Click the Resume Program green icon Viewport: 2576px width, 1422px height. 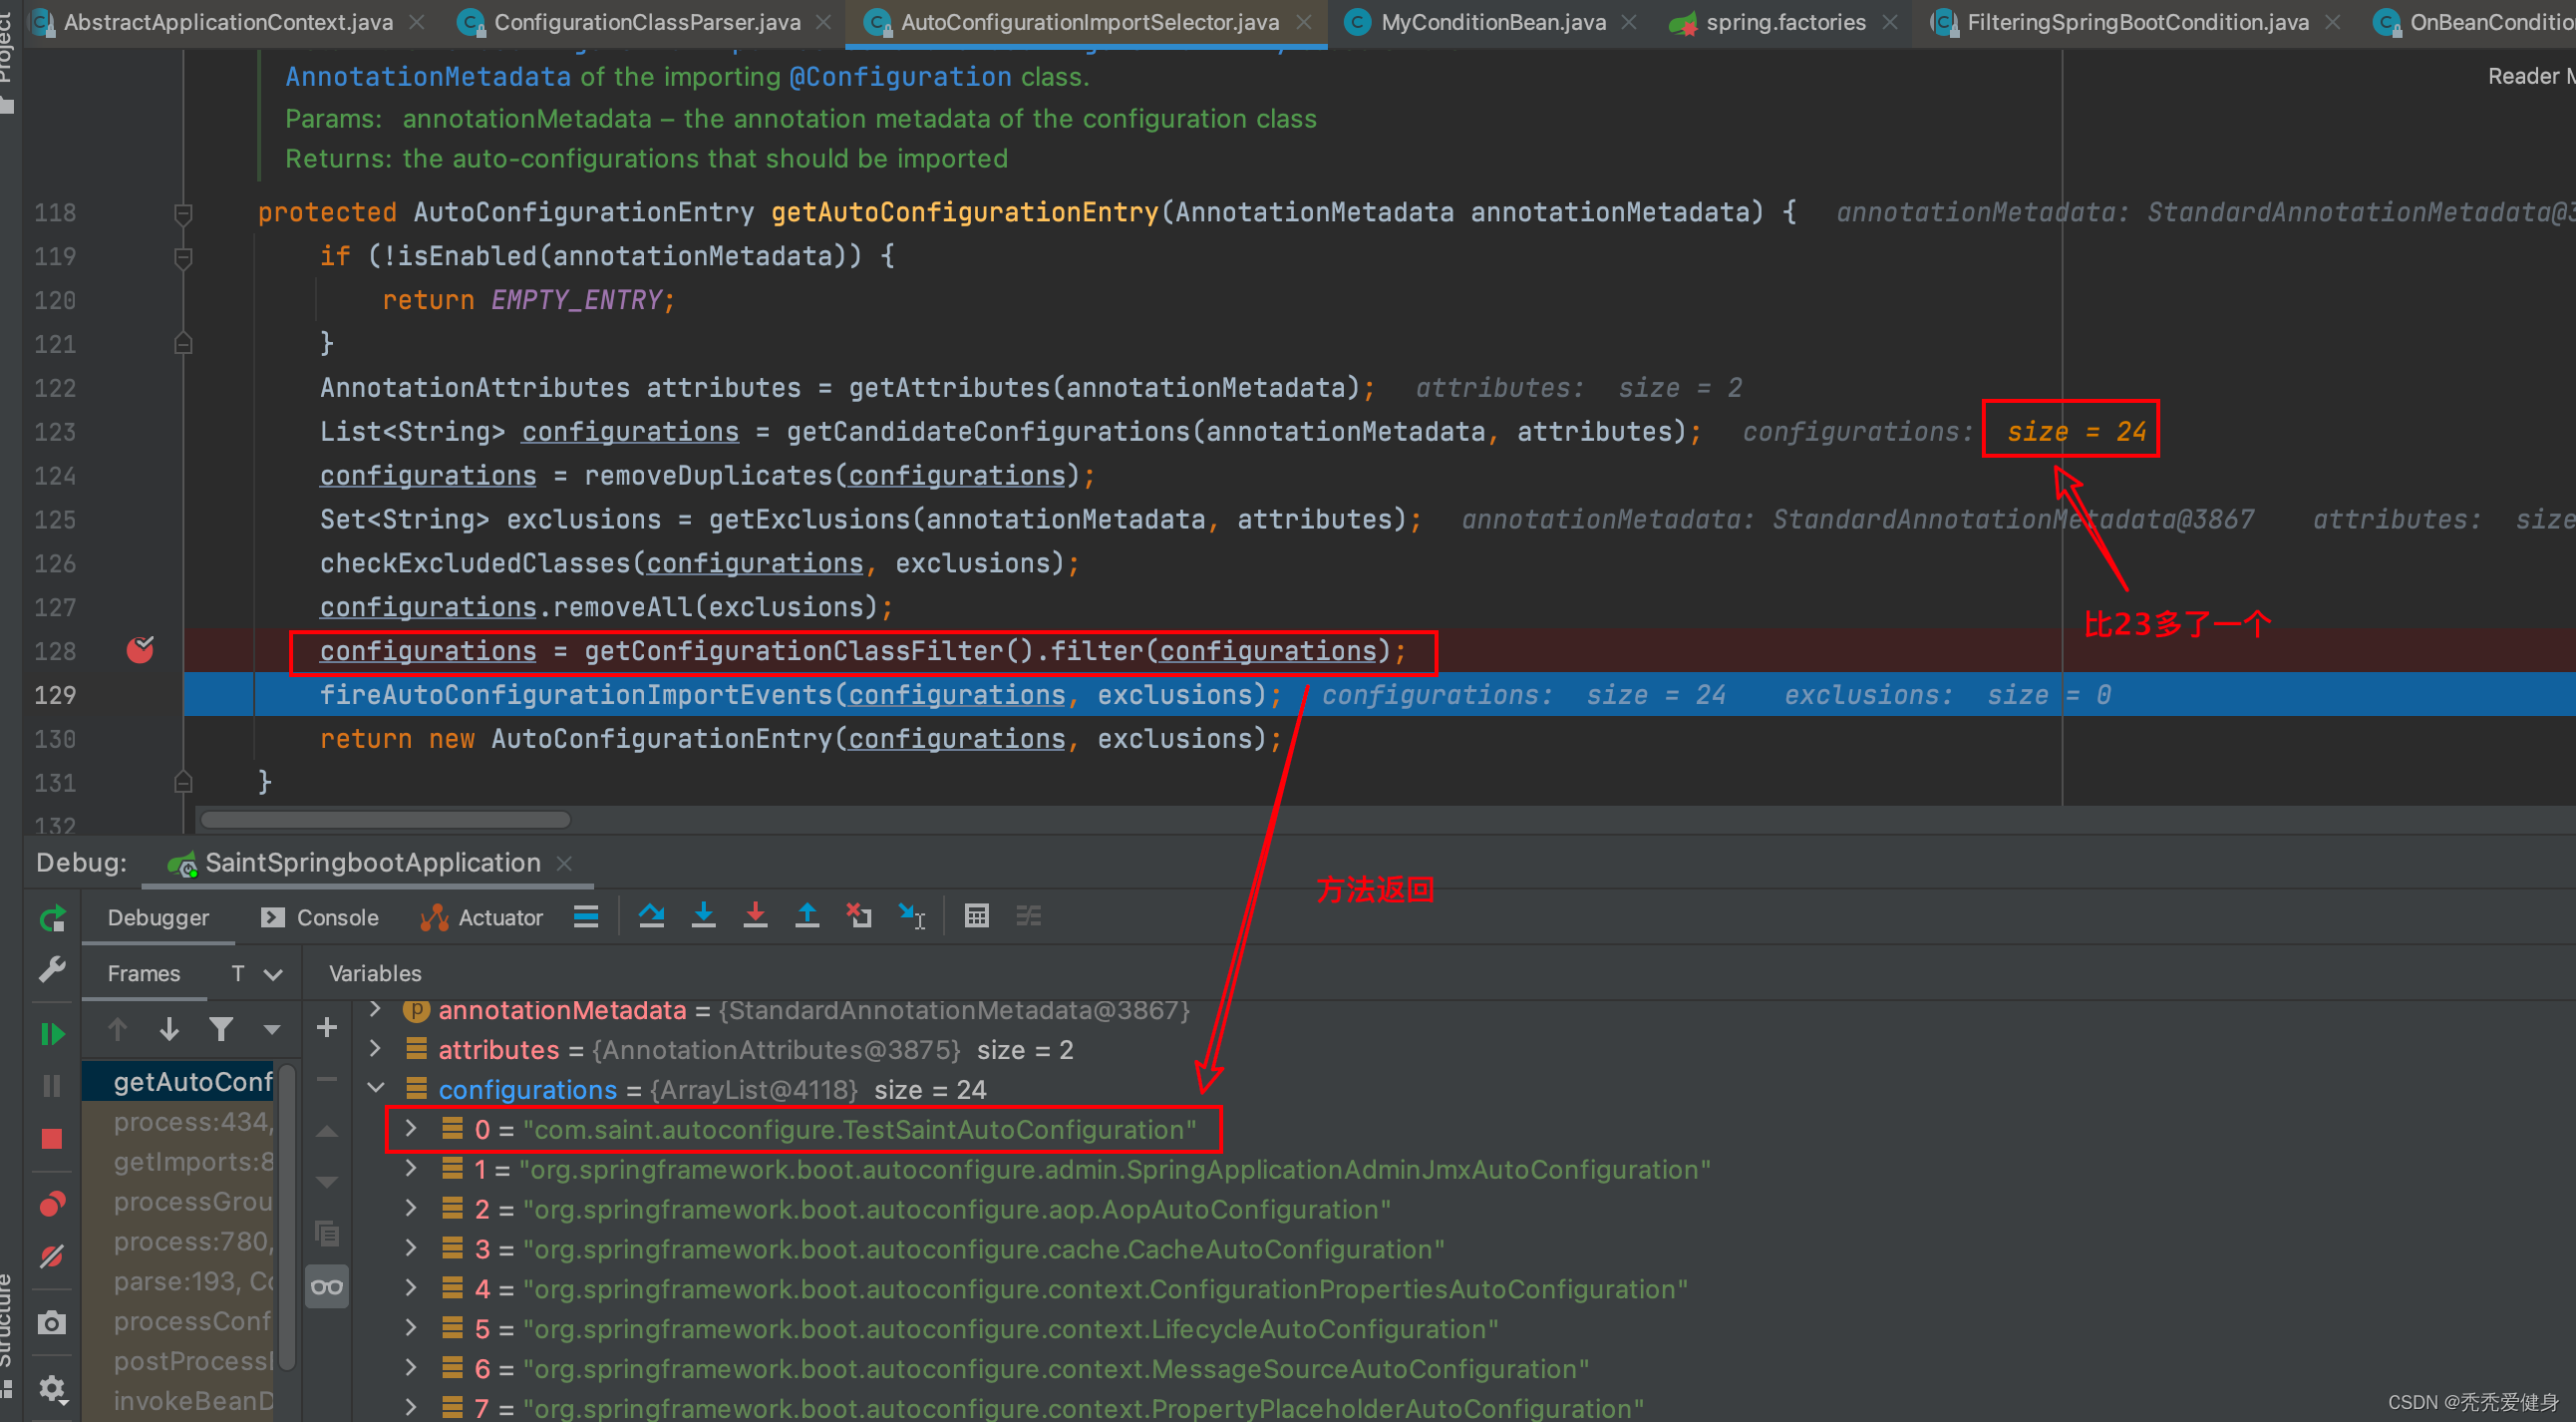click(x=51, y=1033)
